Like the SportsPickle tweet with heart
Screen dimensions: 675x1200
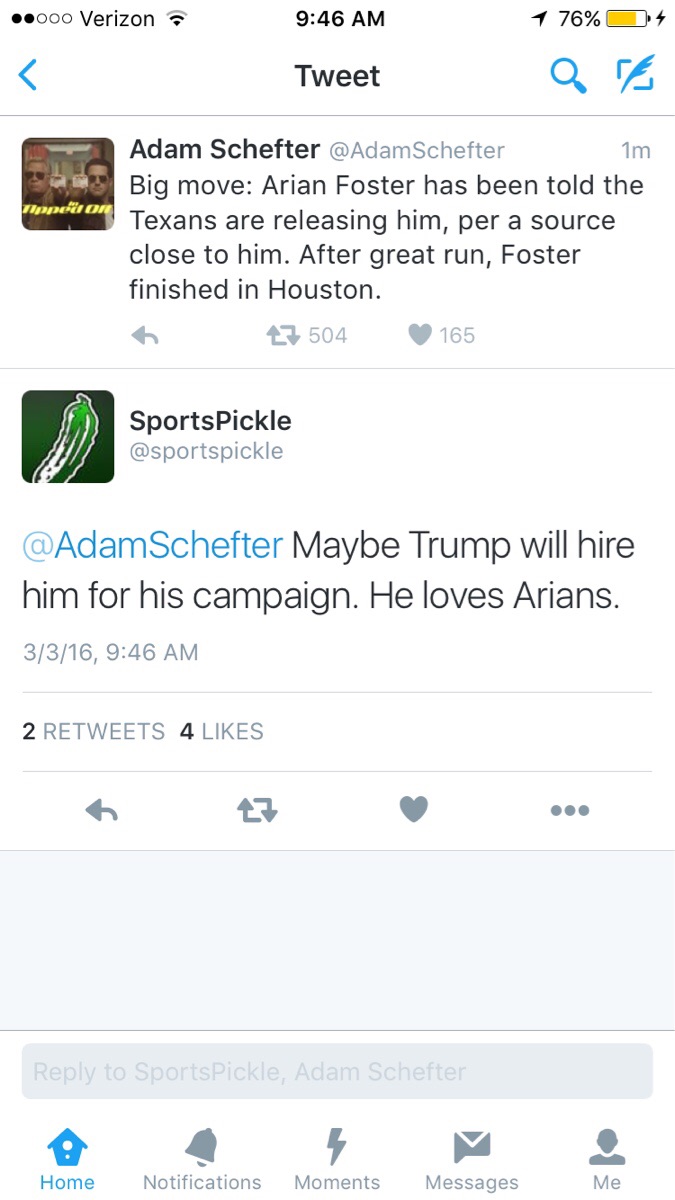[413, 809]
